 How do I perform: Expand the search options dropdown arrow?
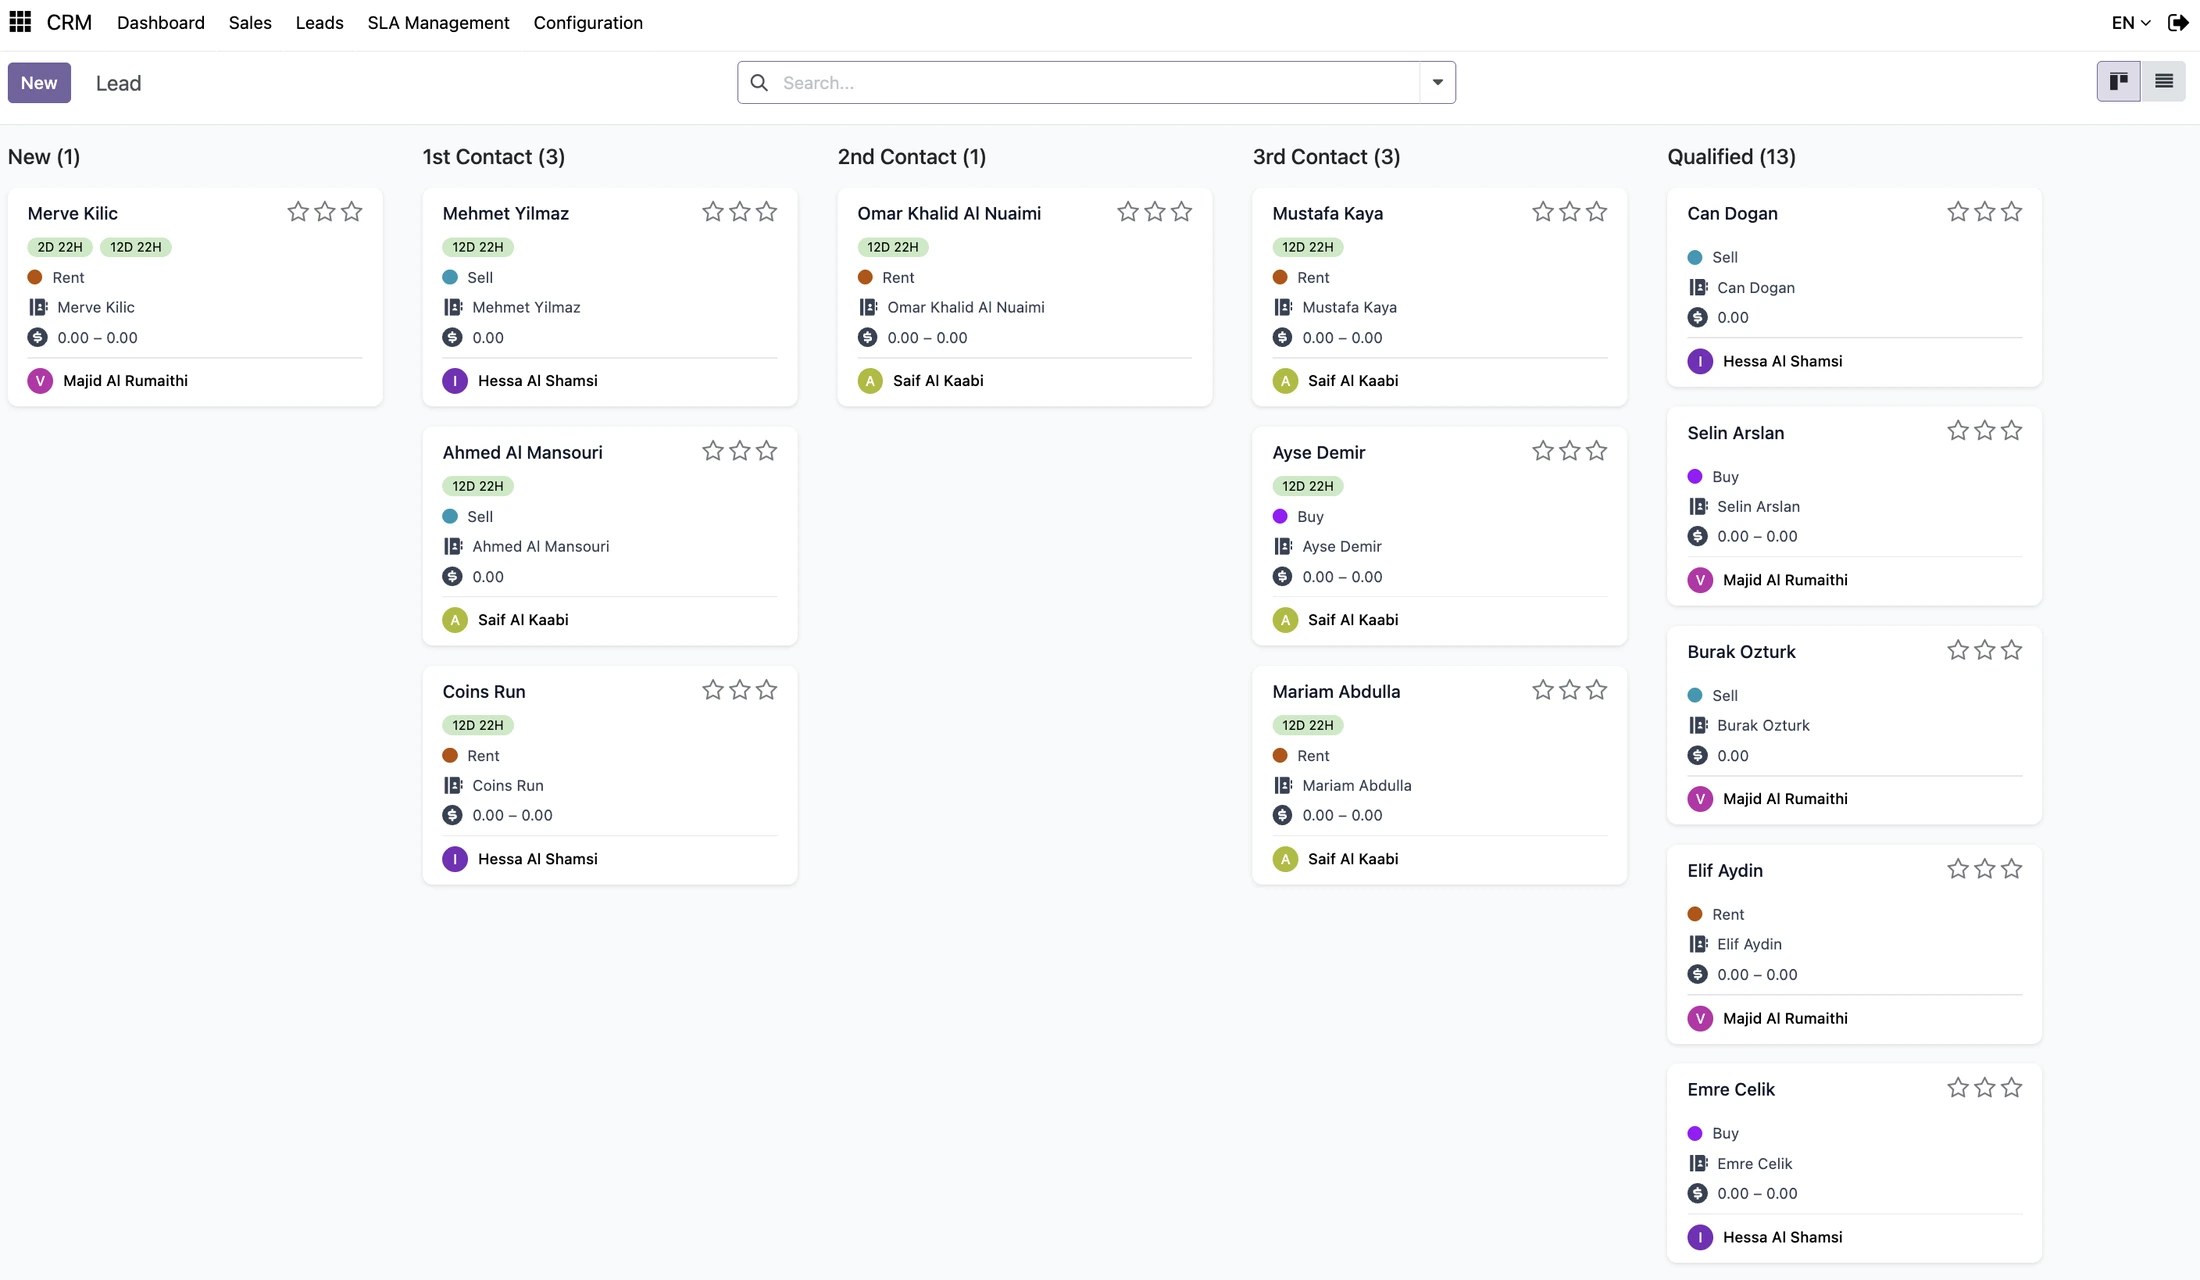click(x=1437, y=82)
